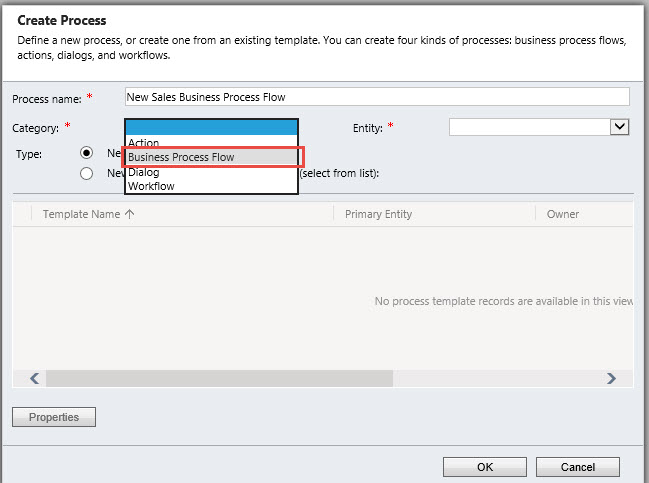Click inside the Entity combo box field
The width and height of the screenshot is (649, 483).
tap(529, 127)
